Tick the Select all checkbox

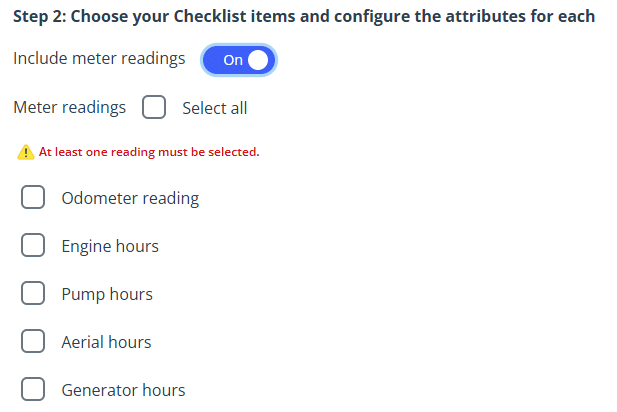point(153,108)
